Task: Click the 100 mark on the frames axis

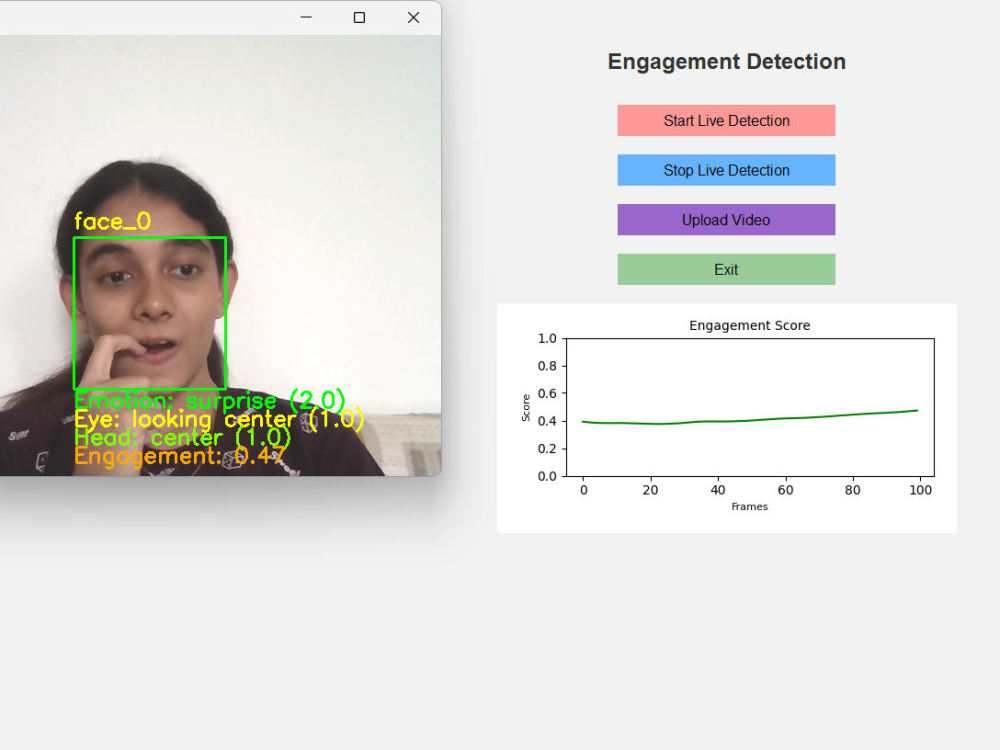Action: point(921,490)
